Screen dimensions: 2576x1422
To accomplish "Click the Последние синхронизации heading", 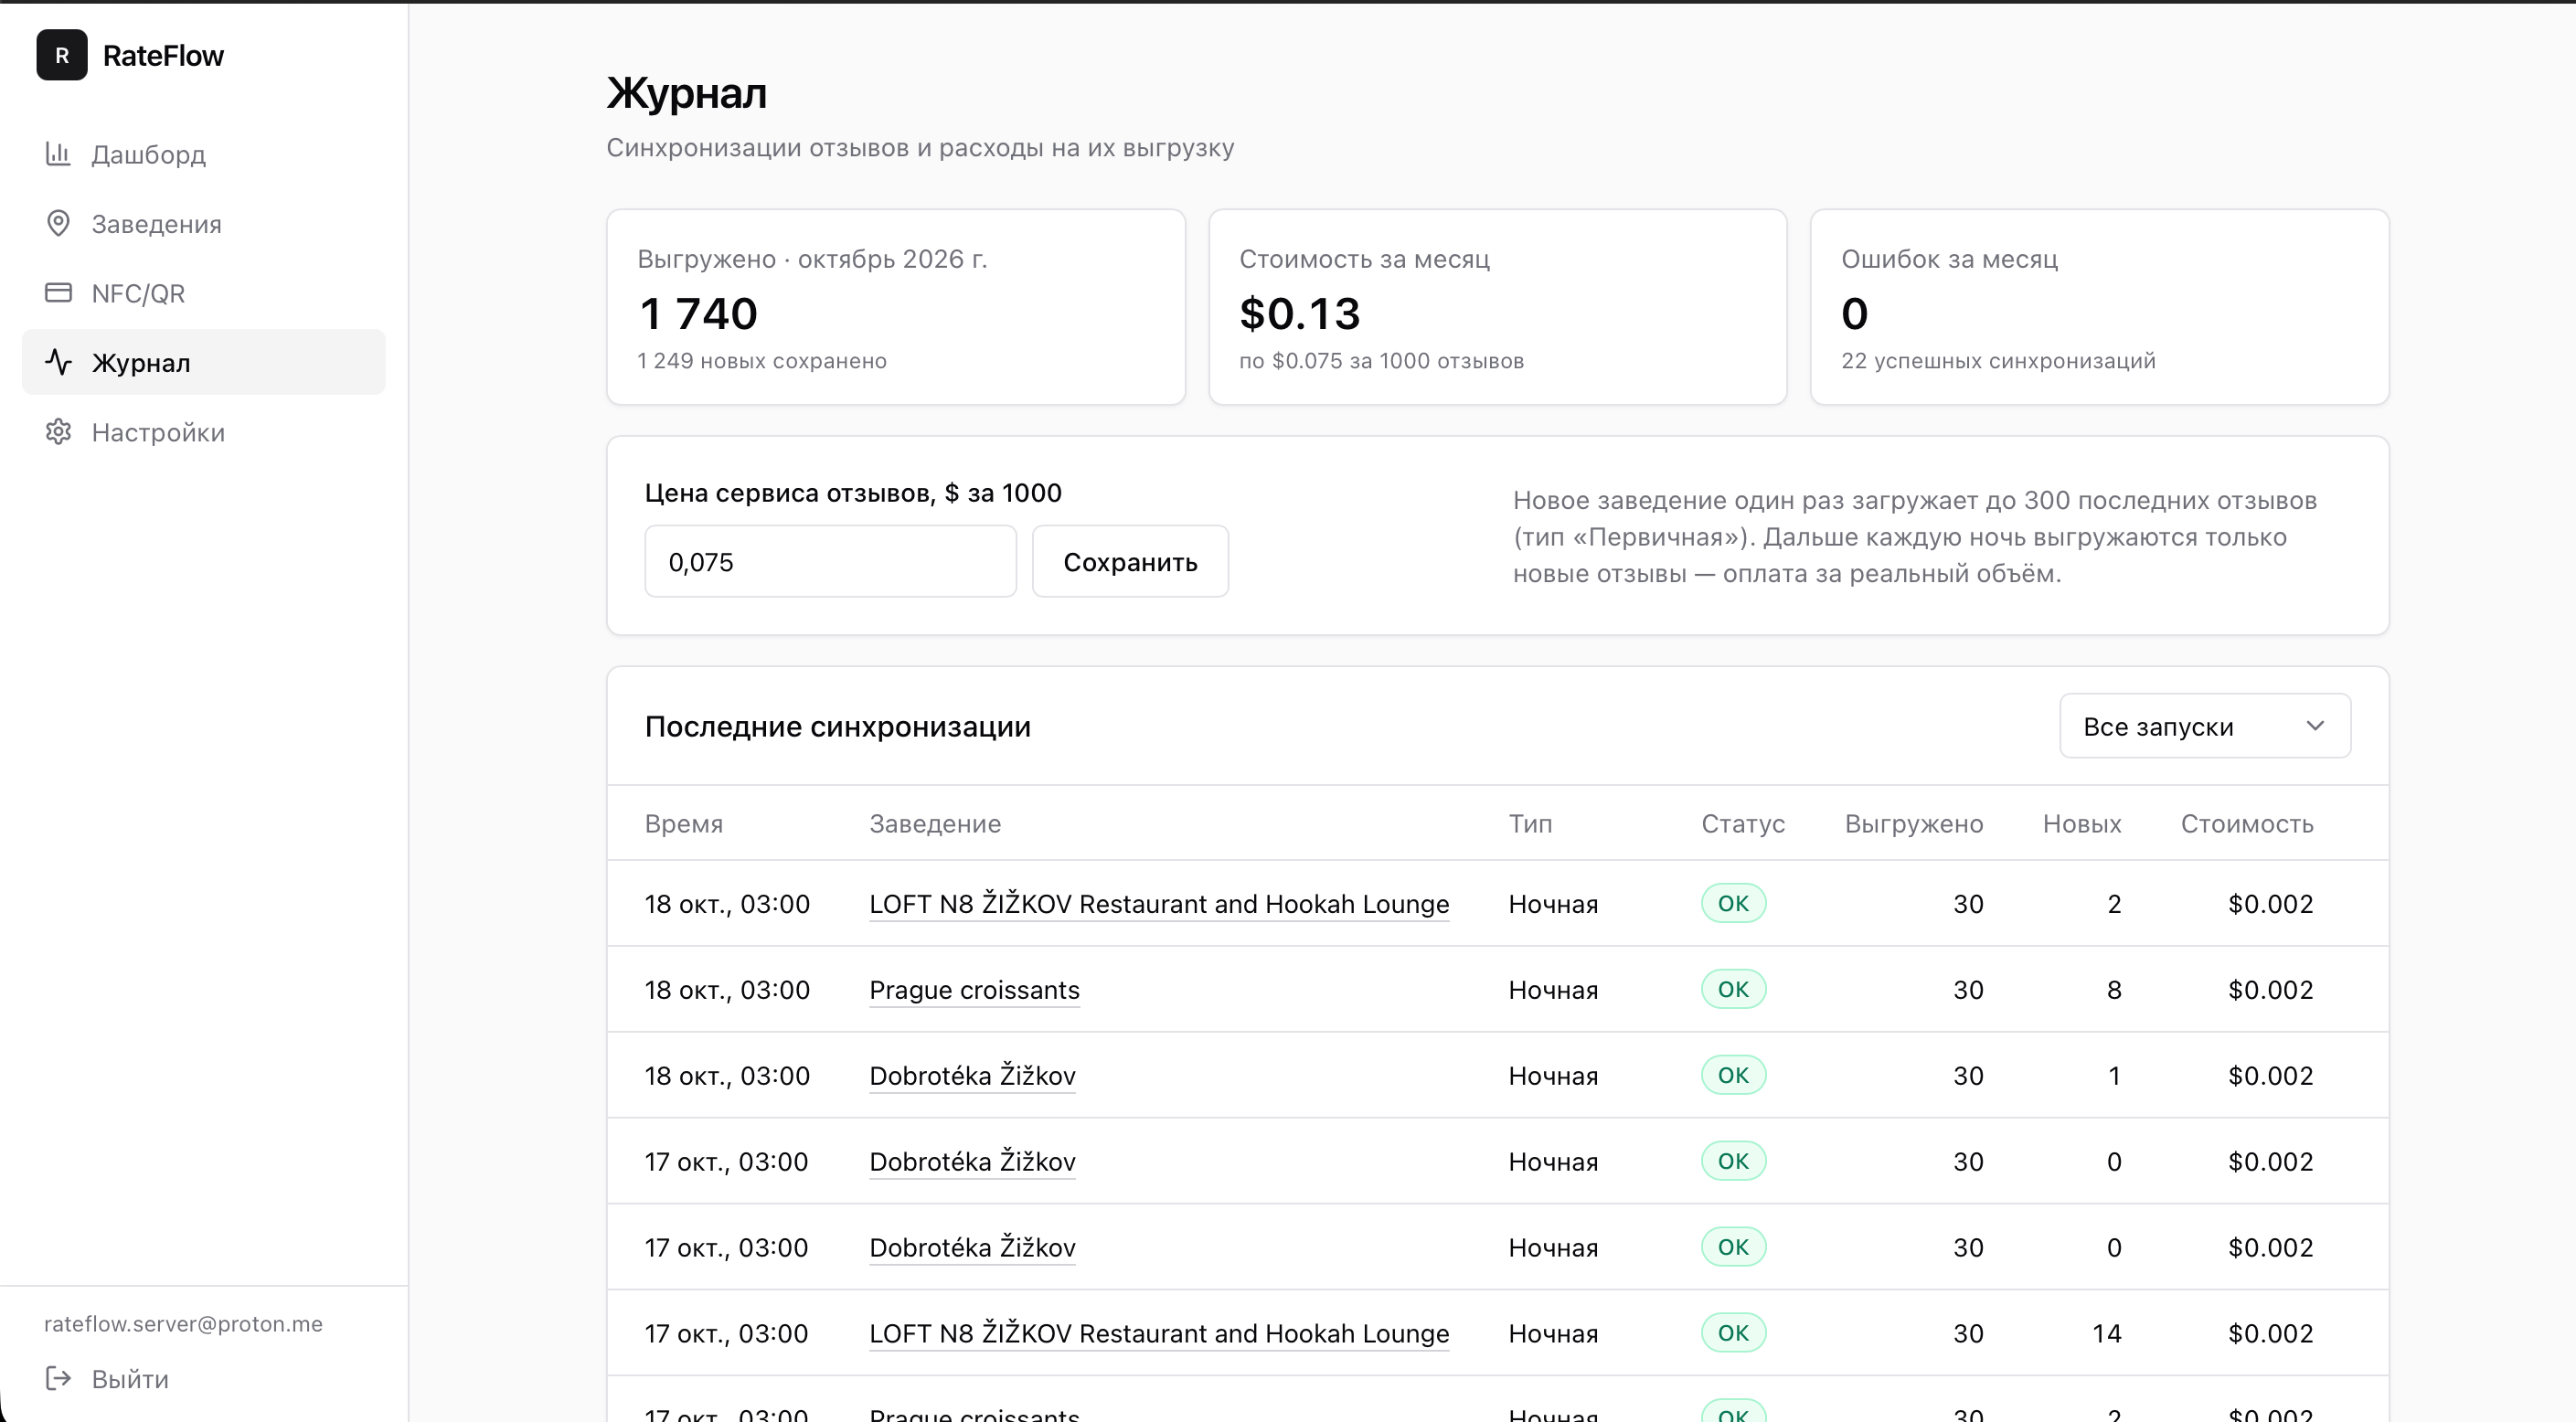I will click(x=837, y=726).
